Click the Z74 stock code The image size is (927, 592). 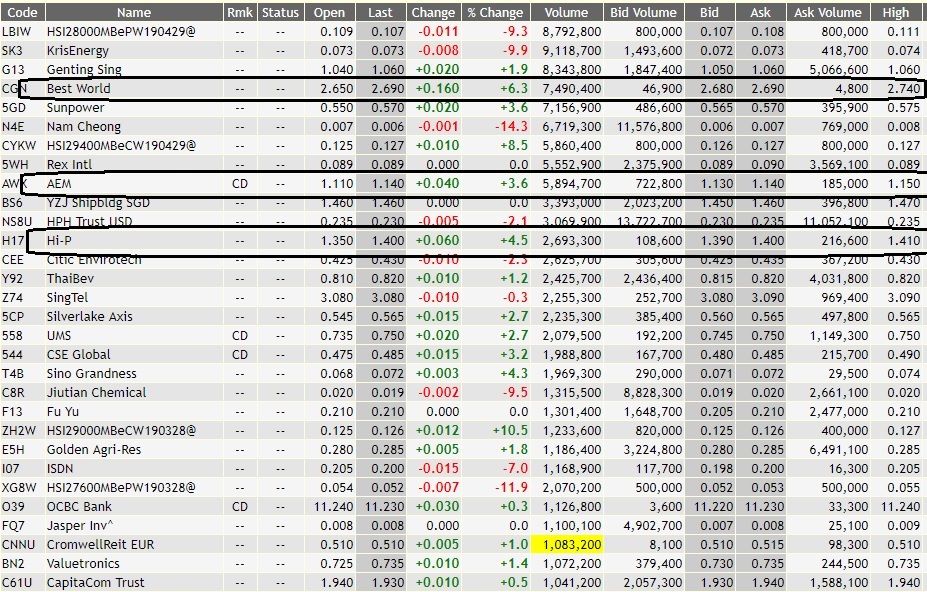[12, 297]
